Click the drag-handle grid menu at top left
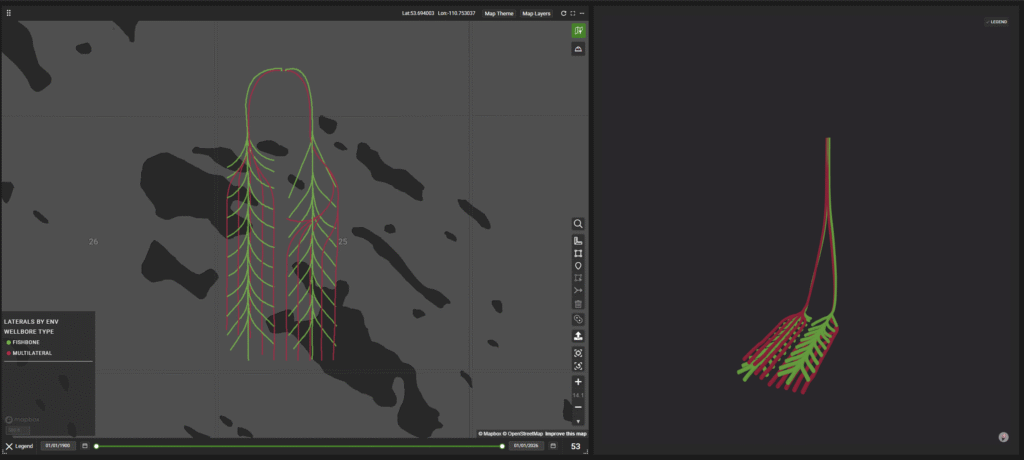This screenshot has height=460, width=1024. pyautogui.click(x=8, y=13)
